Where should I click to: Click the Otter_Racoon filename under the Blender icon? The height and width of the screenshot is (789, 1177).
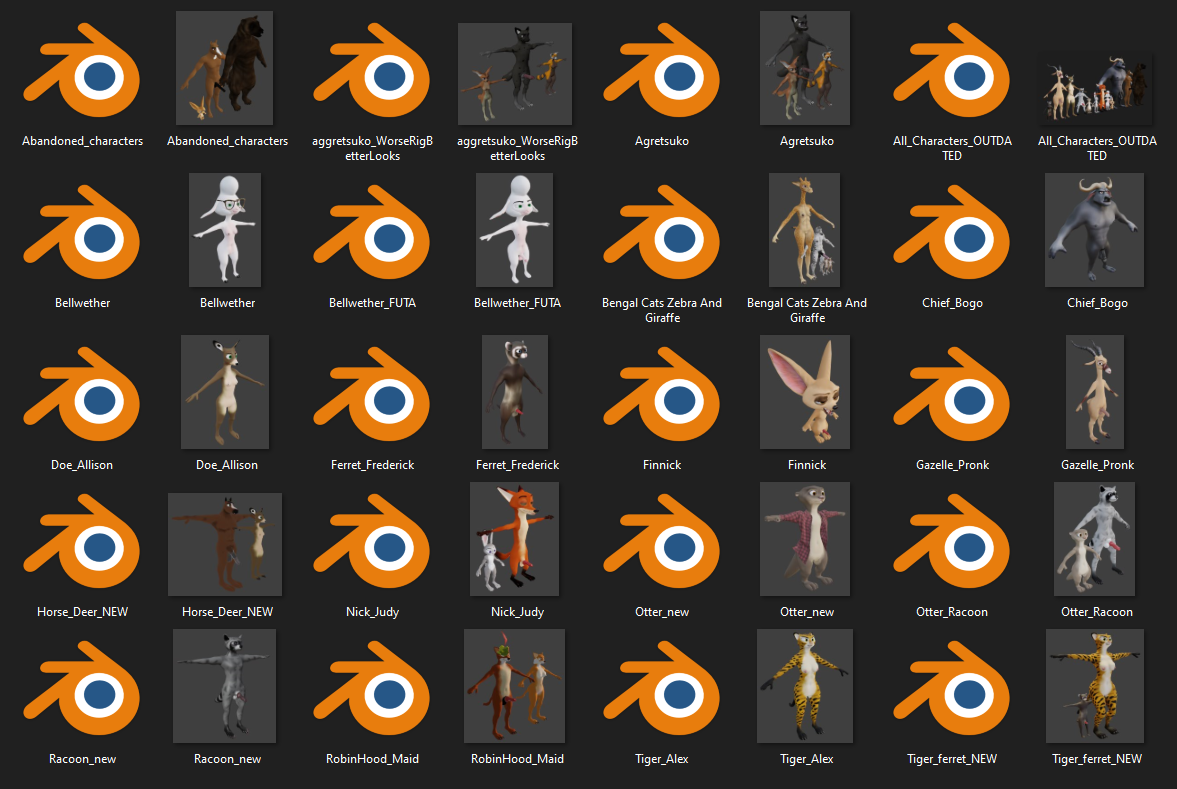[952, 612]
